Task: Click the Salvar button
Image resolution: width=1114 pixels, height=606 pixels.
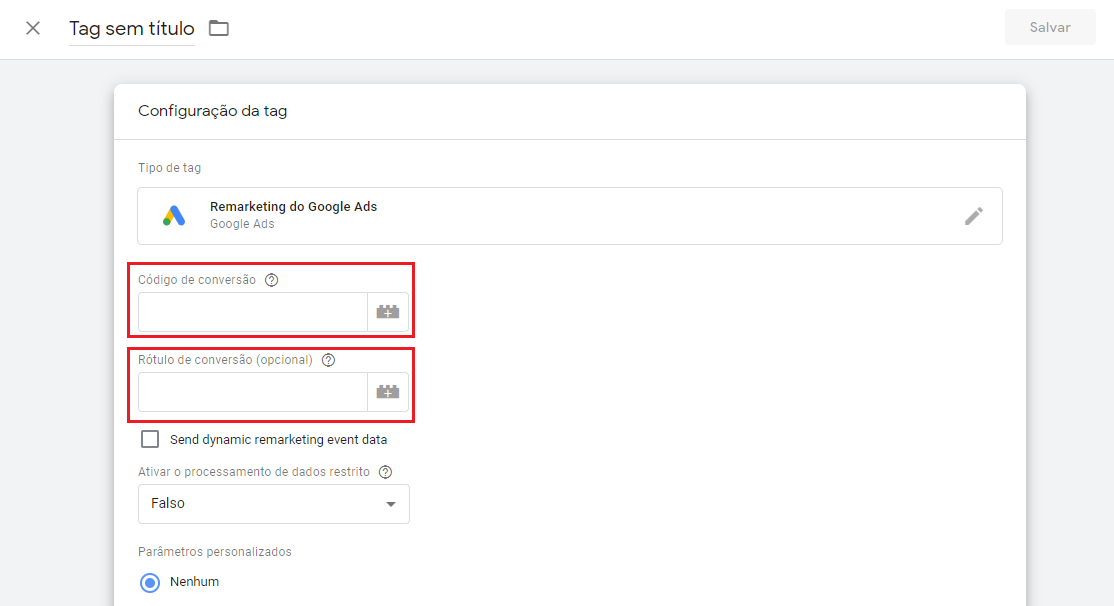Action: coord(1050,27)
